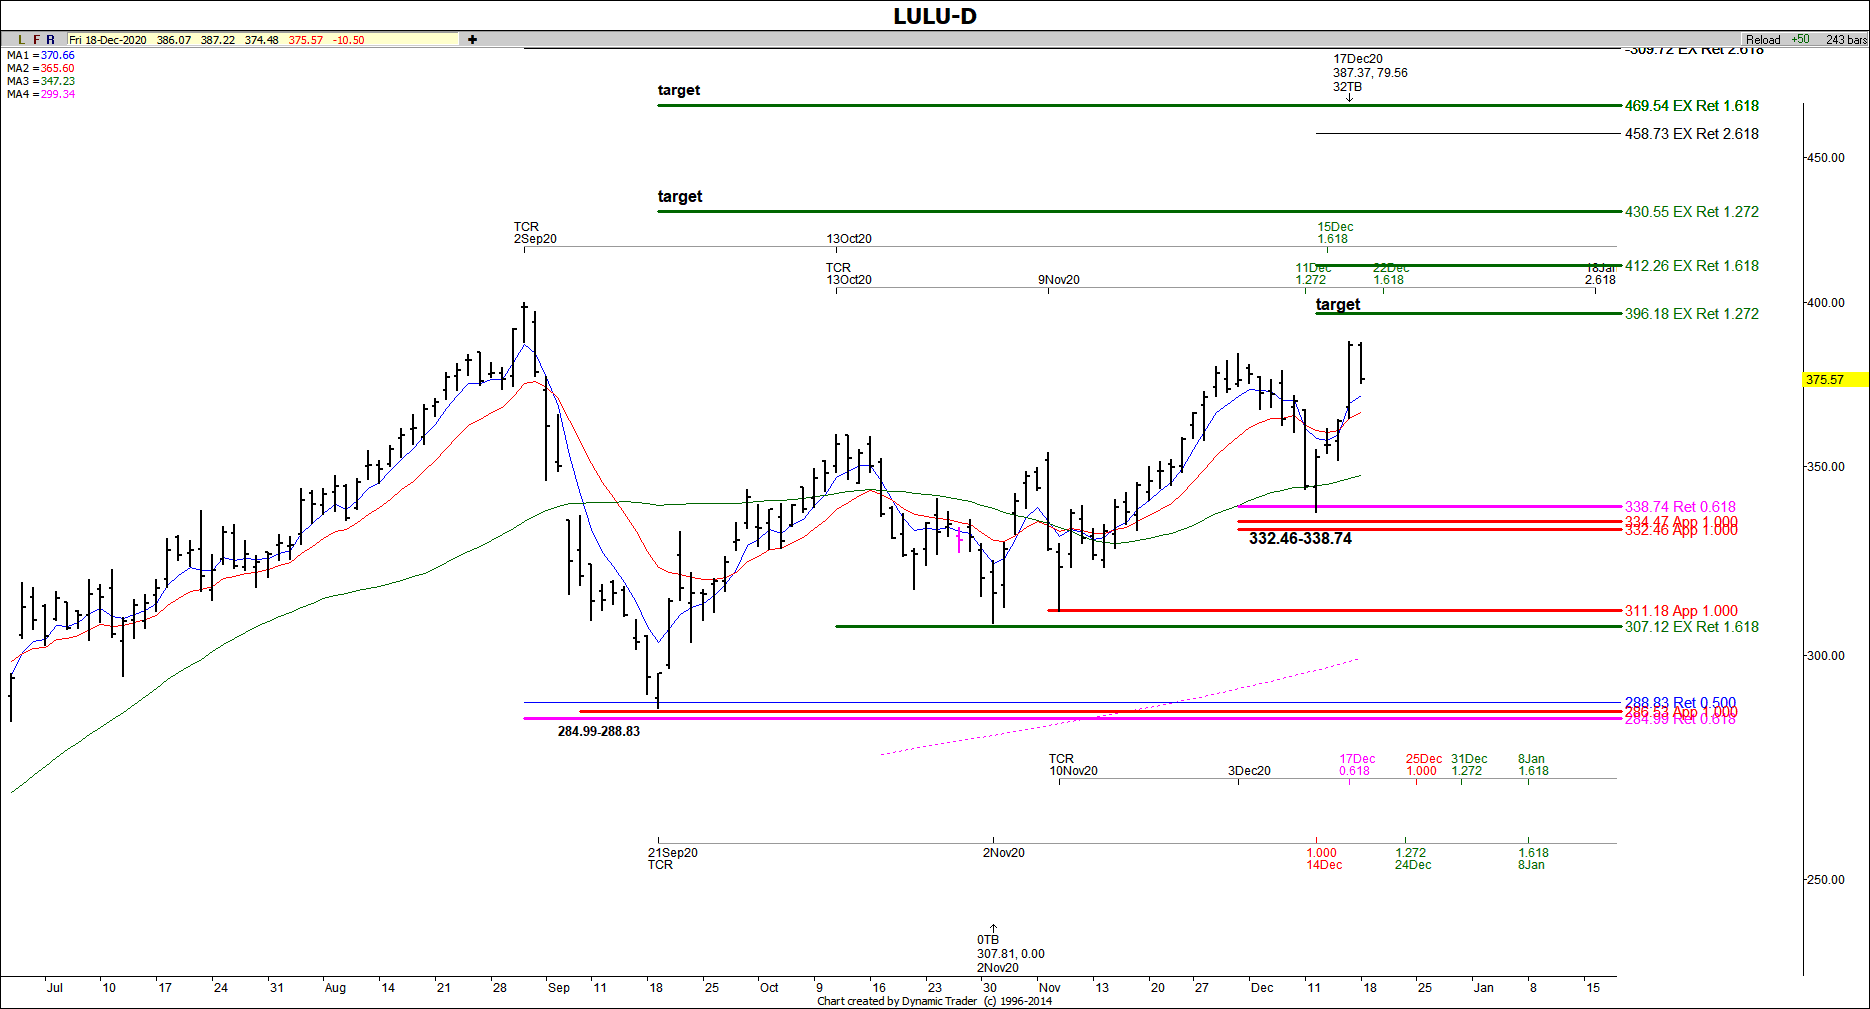This screenshot has height=1009, width=1870.
Task: Select the 307.12 EX Ret 1.618 label
Action: (x=1691, y=627)
